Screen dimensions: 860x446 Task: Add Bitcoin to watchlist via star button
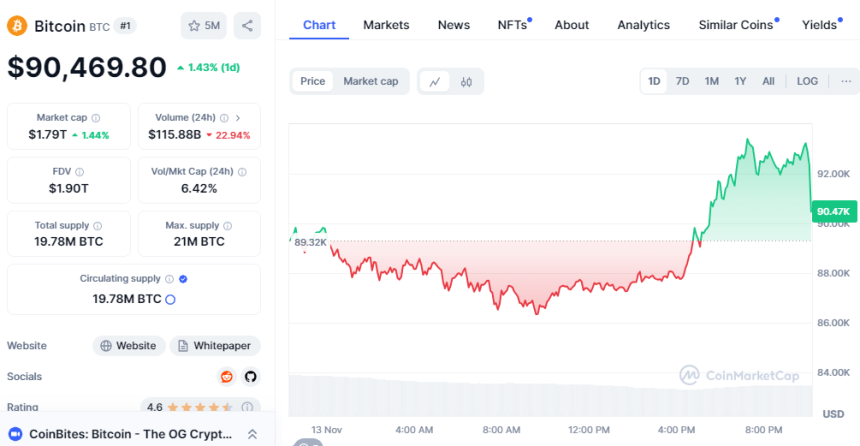point(204,26)
